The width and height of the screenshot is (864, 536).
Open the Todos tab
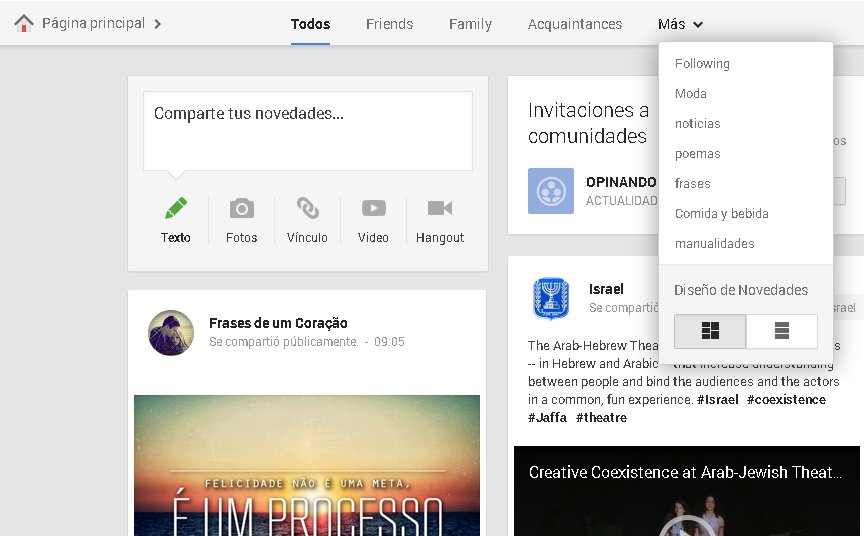pyautogui.click(x=310, y=24)
